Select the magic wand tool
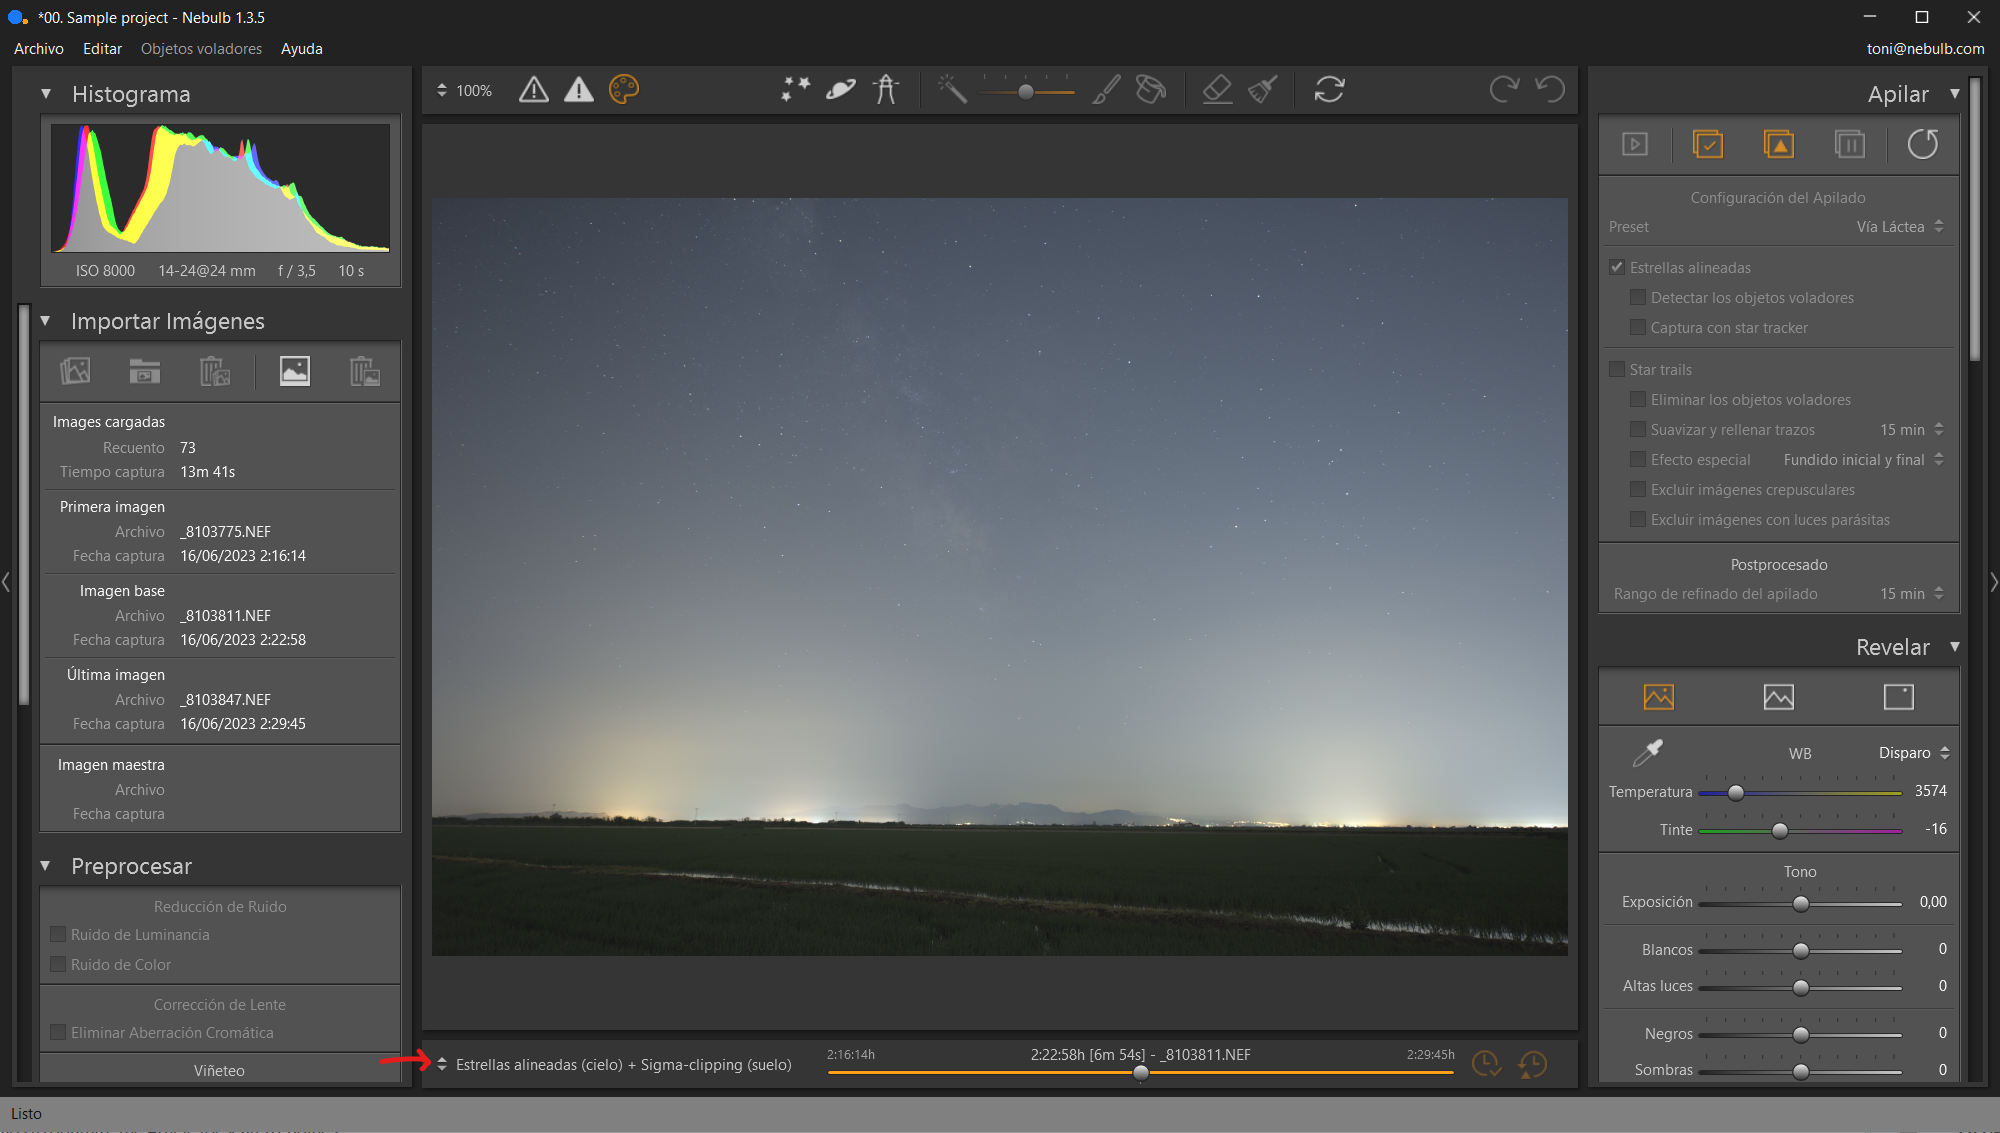 tap(952, 90)
